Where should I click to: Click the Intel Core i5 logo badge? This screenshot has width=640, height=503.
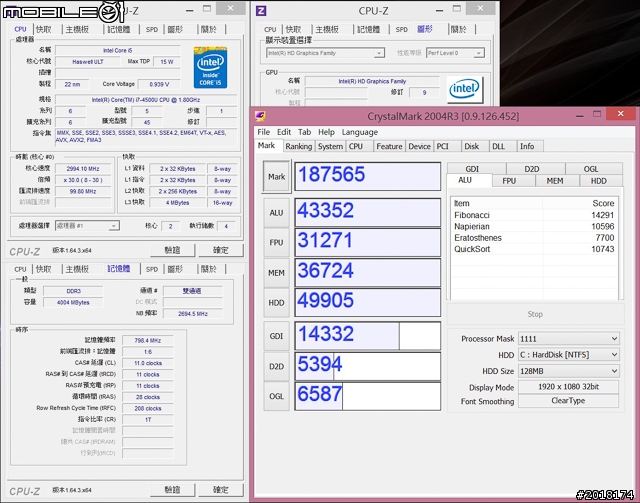[x=210, y=67]
